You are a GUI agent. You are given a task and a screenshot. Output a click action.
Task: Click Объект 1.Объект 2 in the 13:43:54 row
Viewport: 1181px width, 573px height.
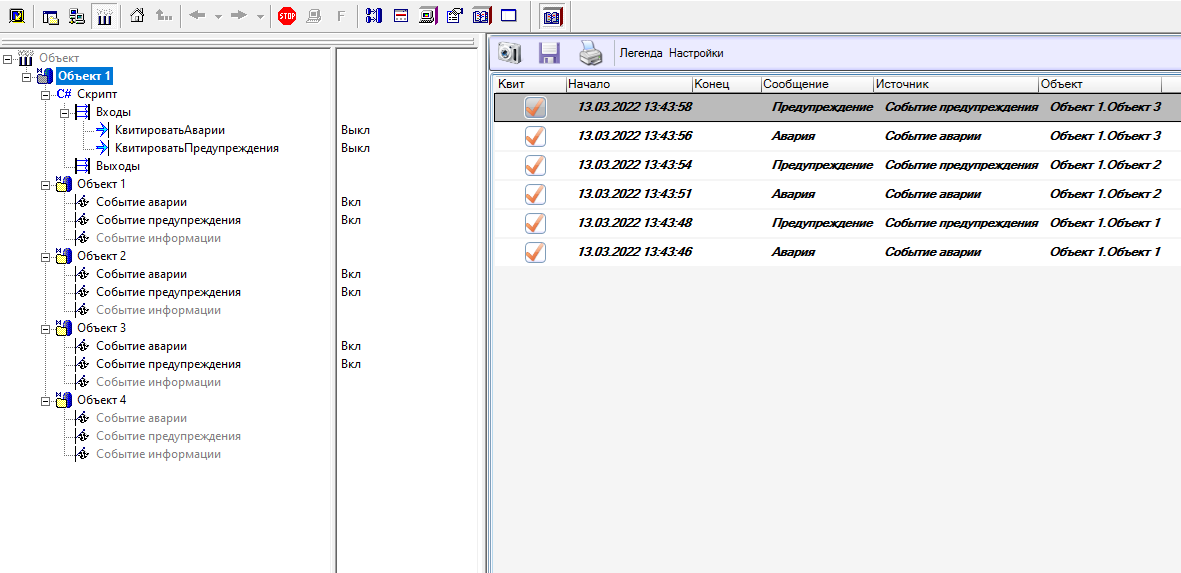pos(1105,165)
